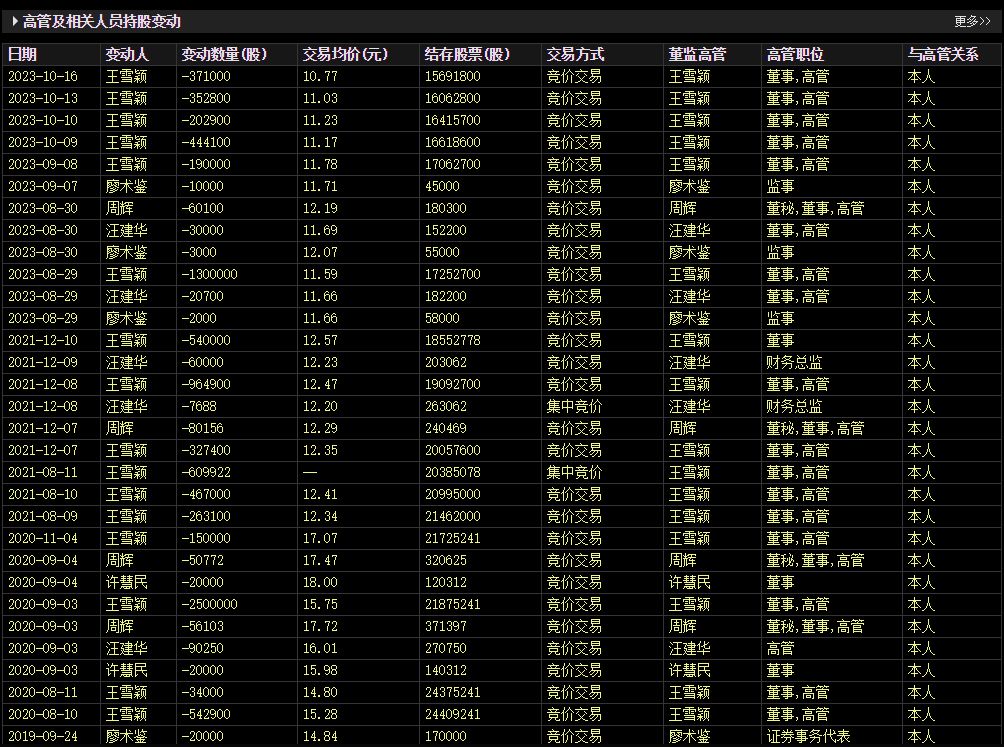Click the holdings value 24409241
The height and width of the screenshot is (747, 1004).
tap(453, 714)
